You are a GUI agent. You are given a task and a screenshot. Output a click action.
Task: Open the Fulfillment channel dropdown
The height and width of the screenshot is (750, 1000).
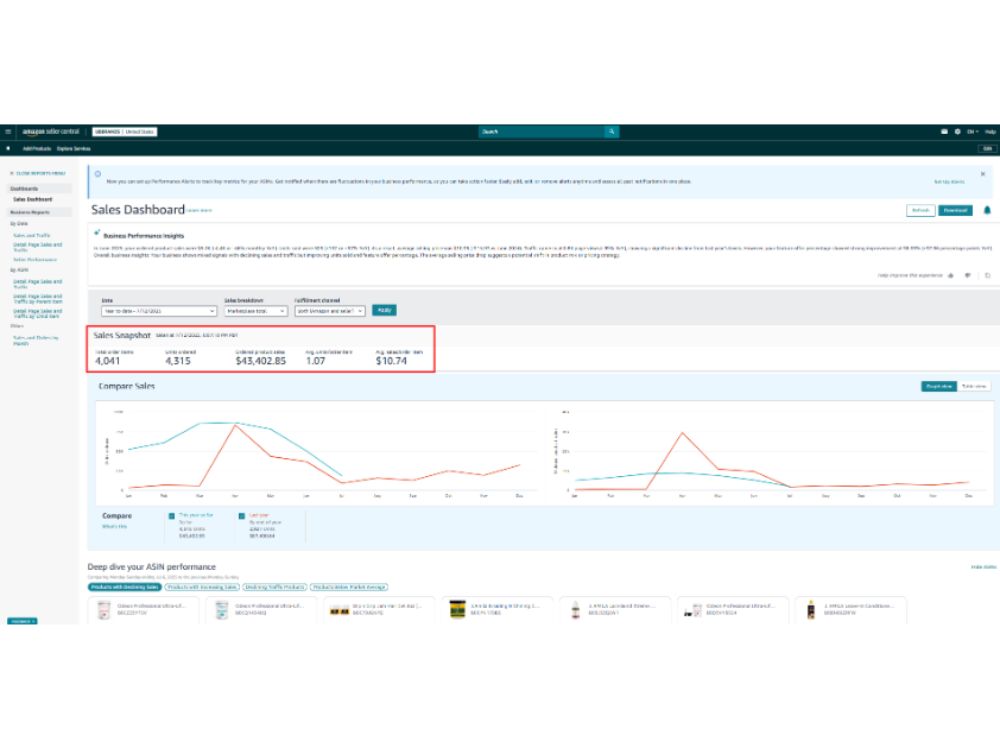330,311
